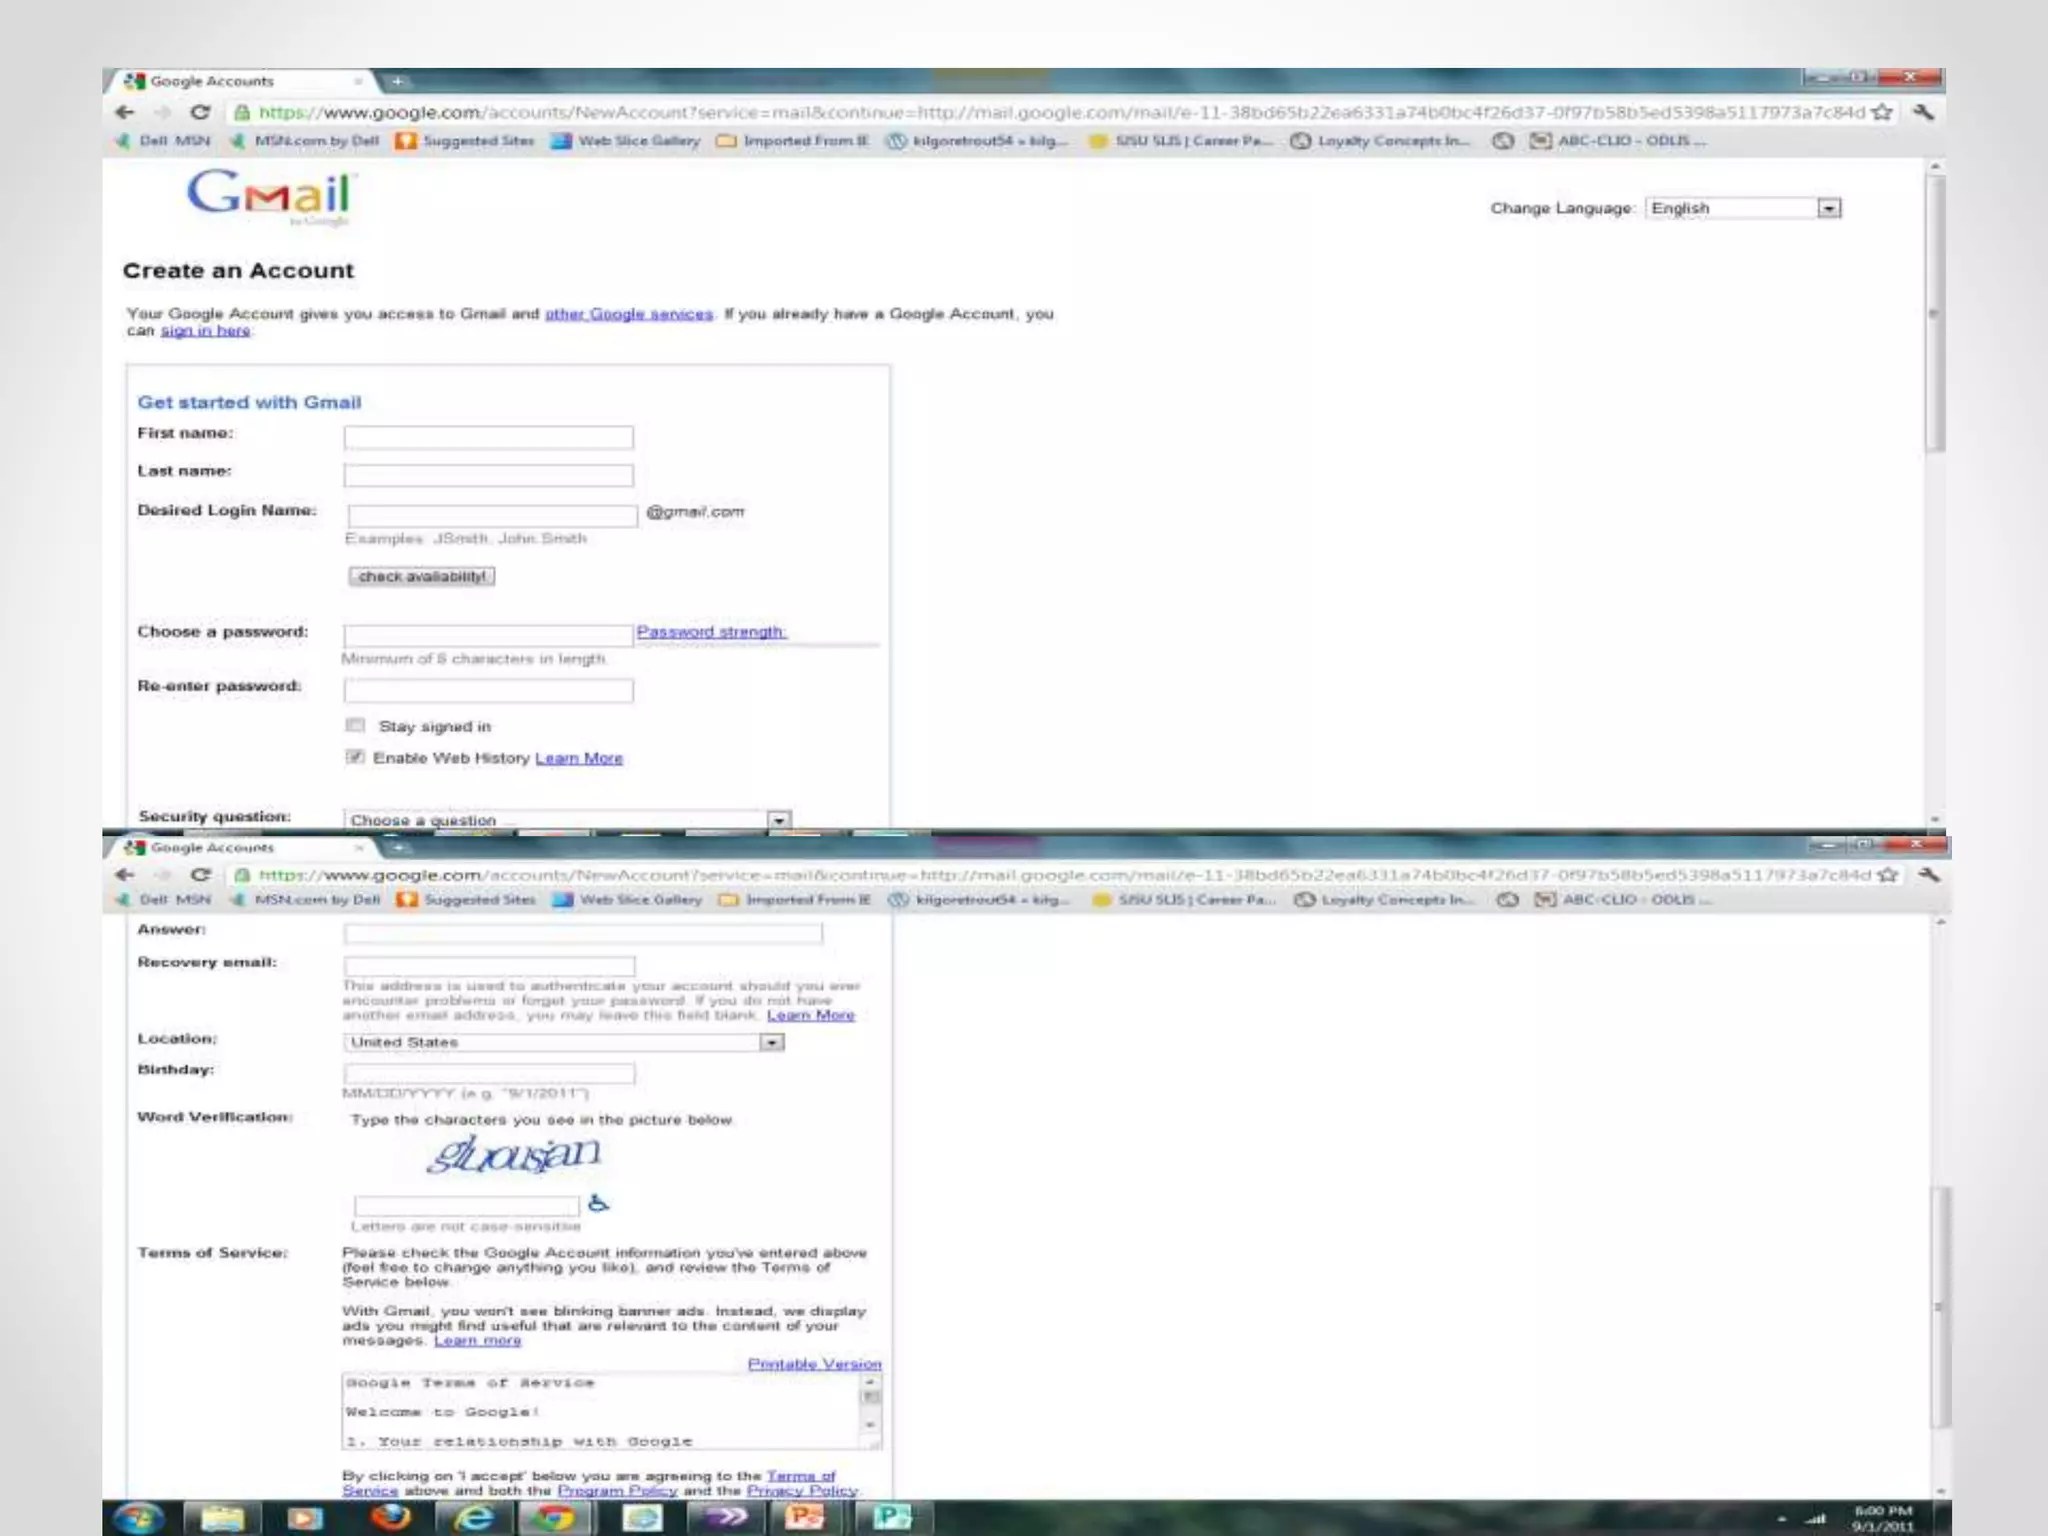Image resolution: width=2048 pixels, height=1536 pixels.
Task: Click the reload button in upper browser window
Action: click(200, 112)
